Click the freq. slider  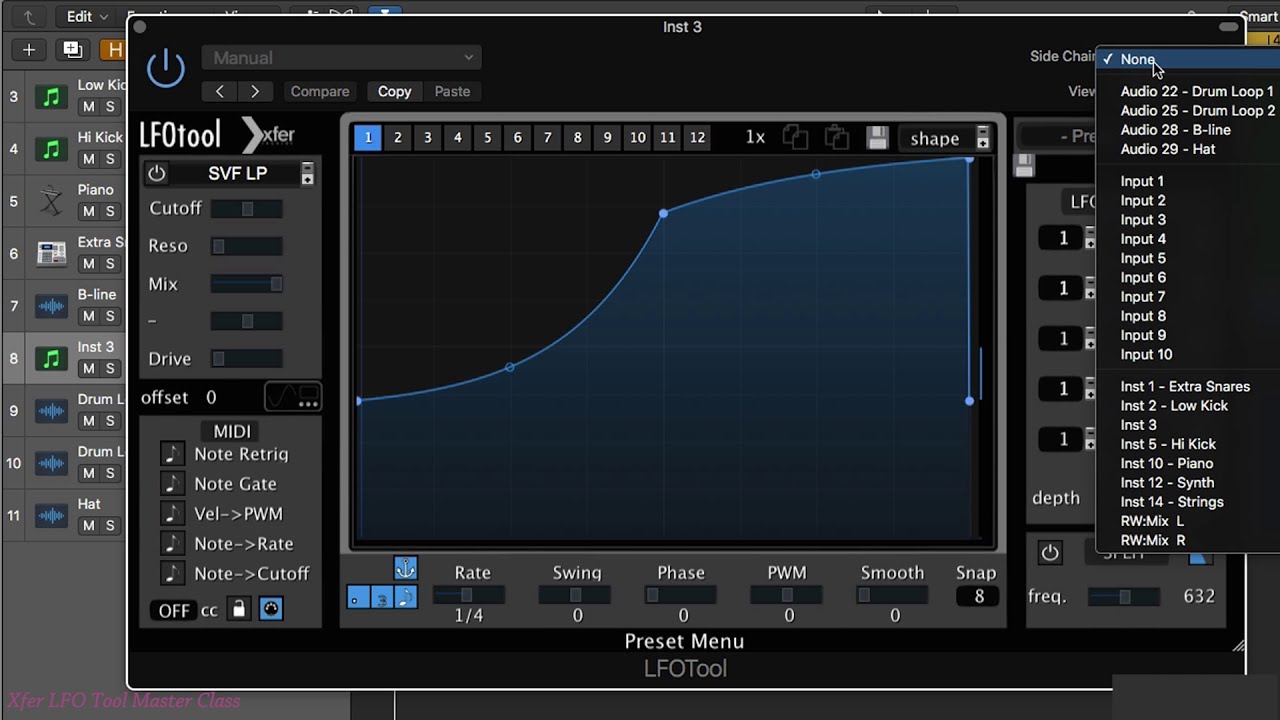tap(1125, 597)
